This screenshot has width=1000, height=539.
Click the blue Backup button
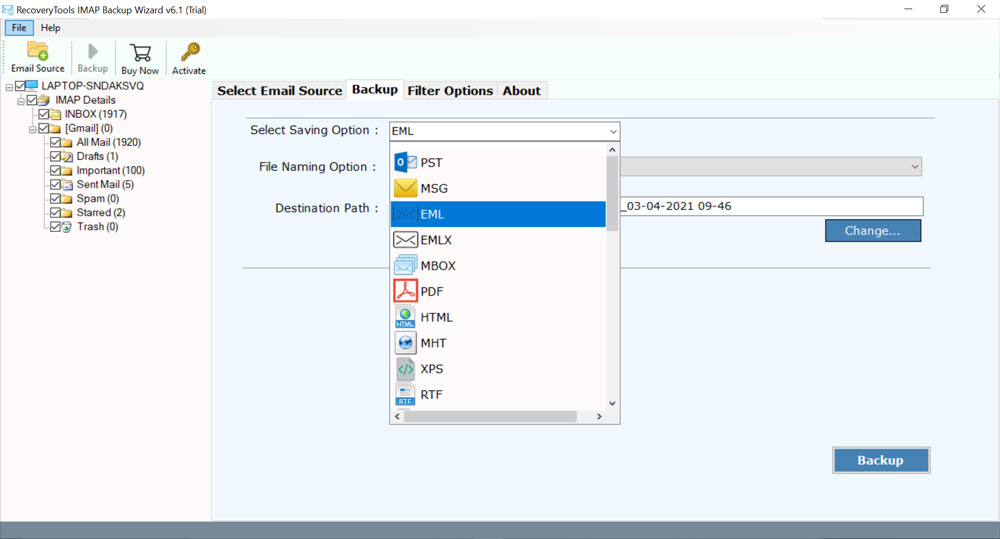point(881,460)
